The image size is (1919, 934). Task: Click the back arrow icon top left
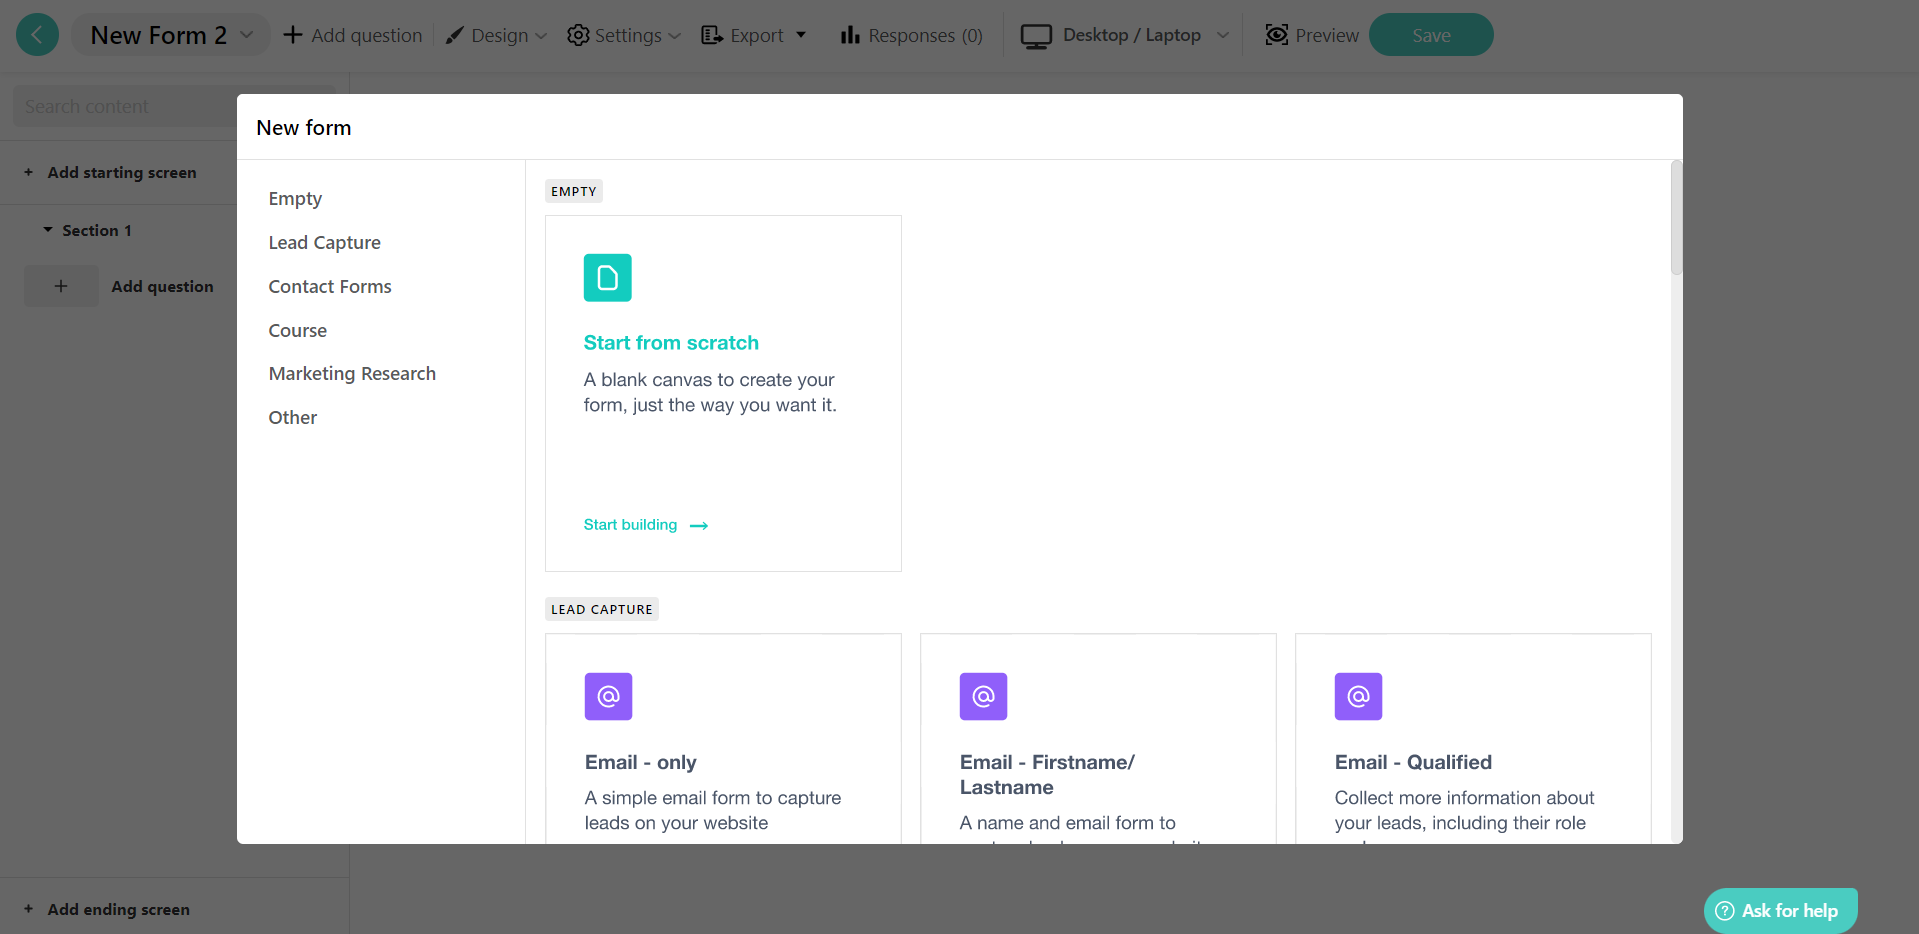point(37,34)
